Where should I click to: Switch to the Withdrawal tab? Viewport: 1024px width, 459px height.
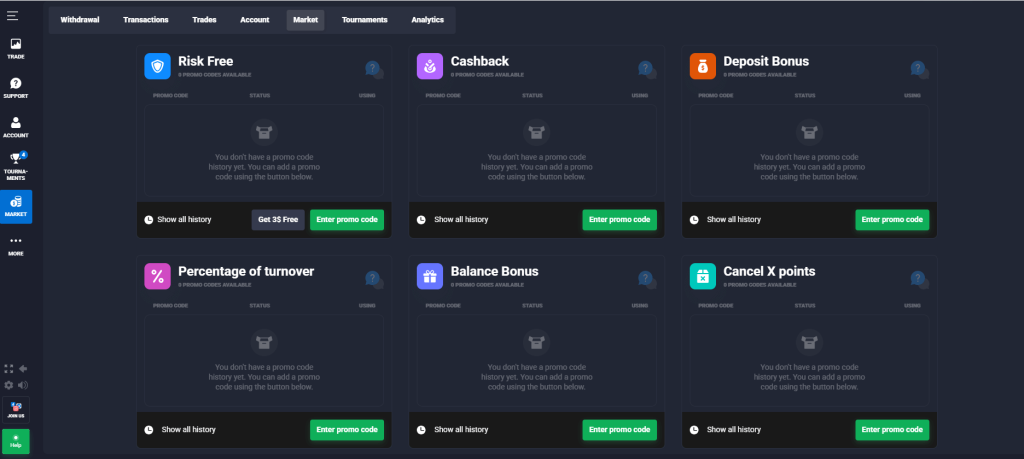pos(80,20)
